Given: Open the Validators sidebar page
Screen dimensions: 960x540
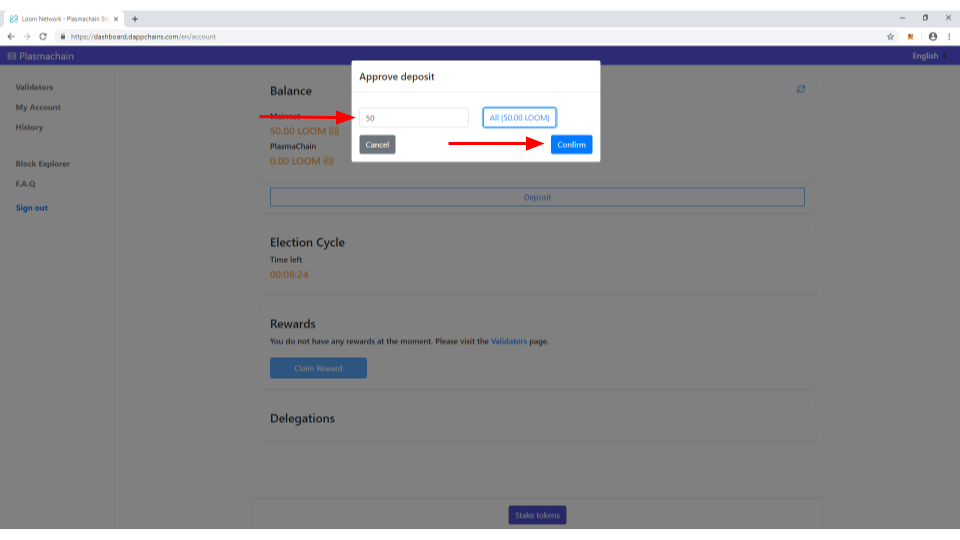Looking at the screenshot, I should point(34,87).
